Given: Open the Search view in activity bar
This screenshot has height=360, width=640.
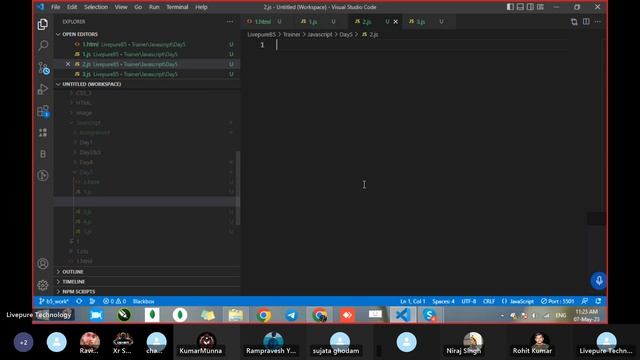Looking at the screenshot, I should [x=43, y=45].
